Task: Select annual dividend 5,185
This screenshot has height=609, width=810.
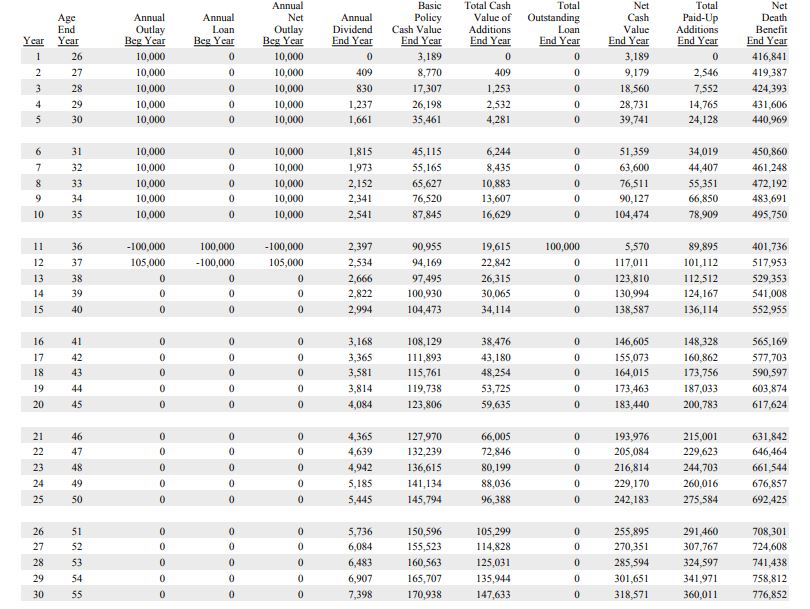Action: (x=360, y=484)
